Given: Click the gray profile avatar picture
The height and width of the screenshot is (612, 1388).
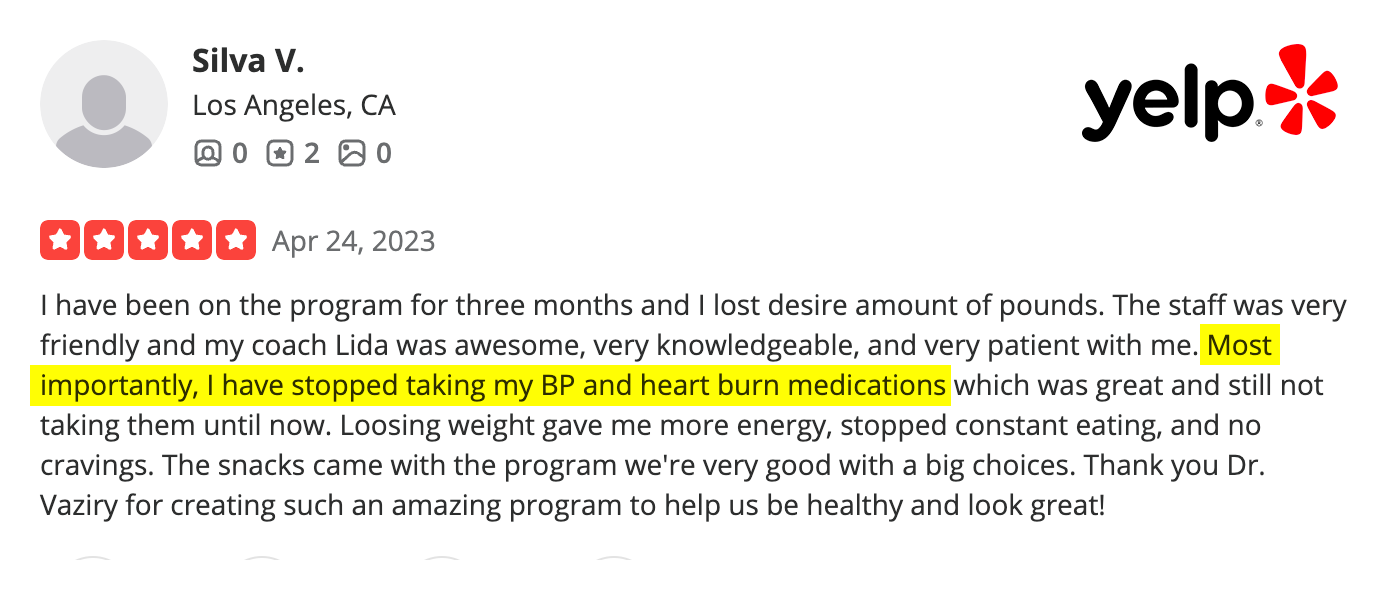Looking at the screenshot, I should [x=104, y=104].
